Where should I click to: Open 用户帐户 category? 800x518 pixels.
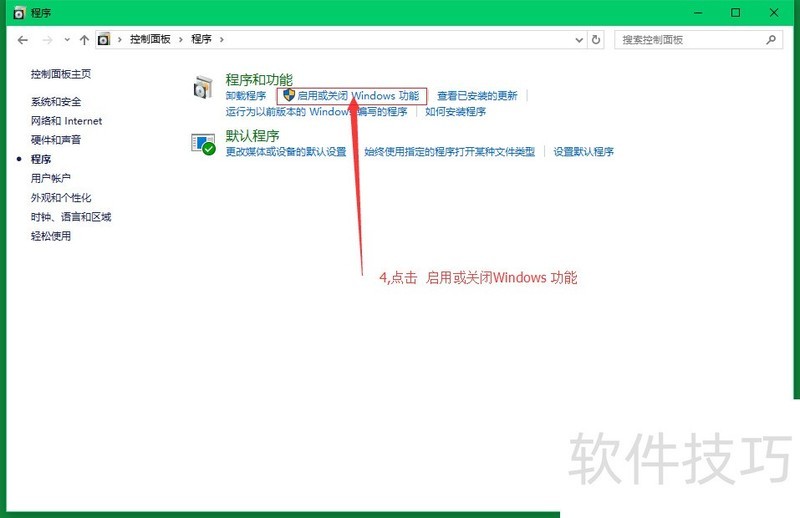click(x=51, y=178)
